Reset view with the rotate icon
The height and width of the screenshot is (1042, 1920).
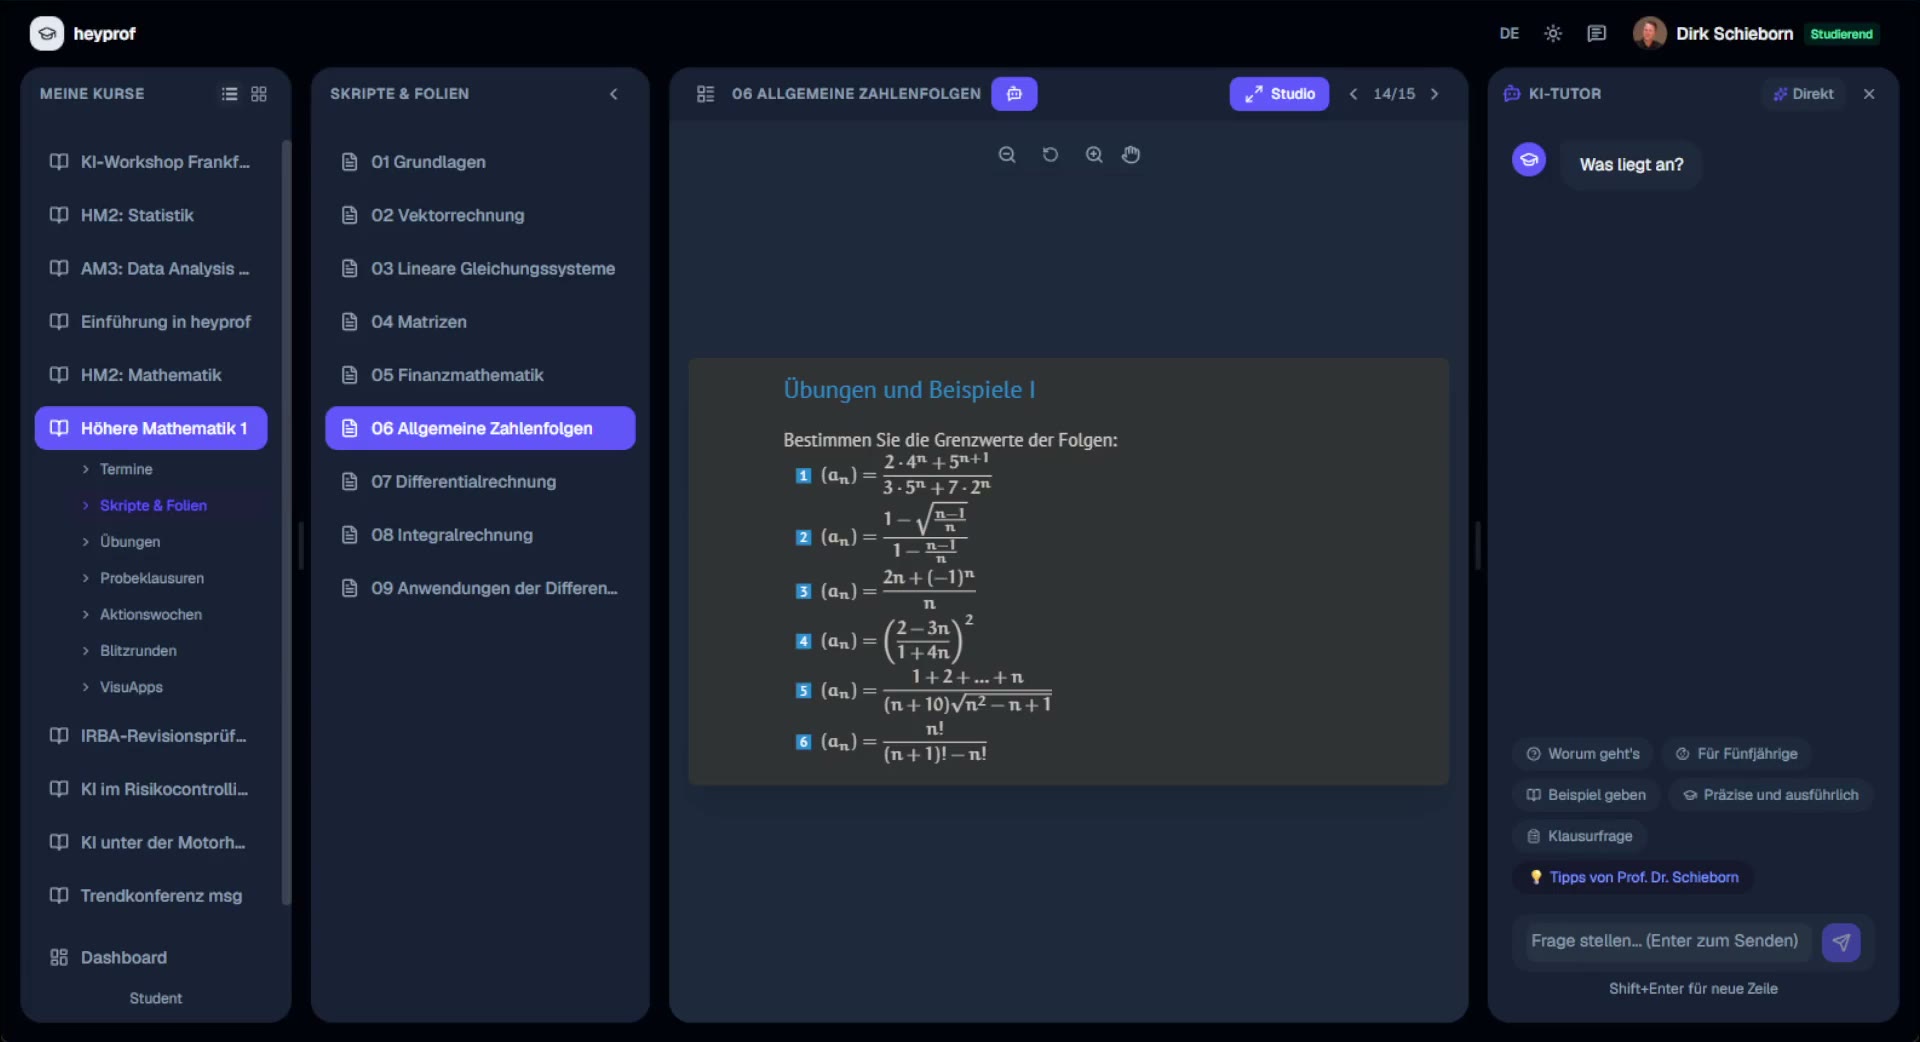1050,155
